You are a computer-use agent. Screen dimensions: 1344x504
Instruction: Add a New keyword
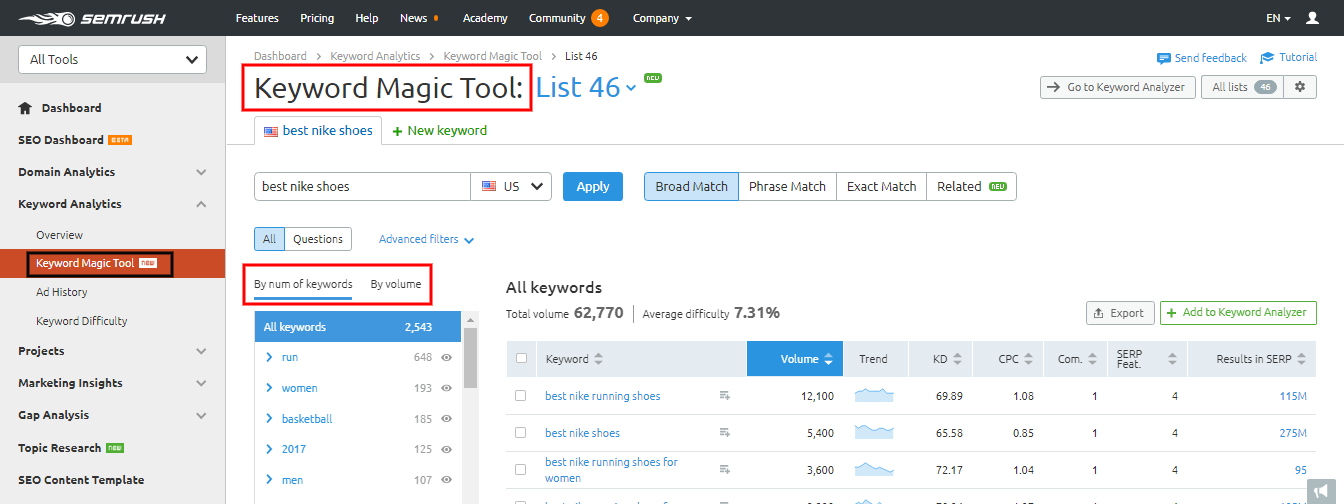439,130
